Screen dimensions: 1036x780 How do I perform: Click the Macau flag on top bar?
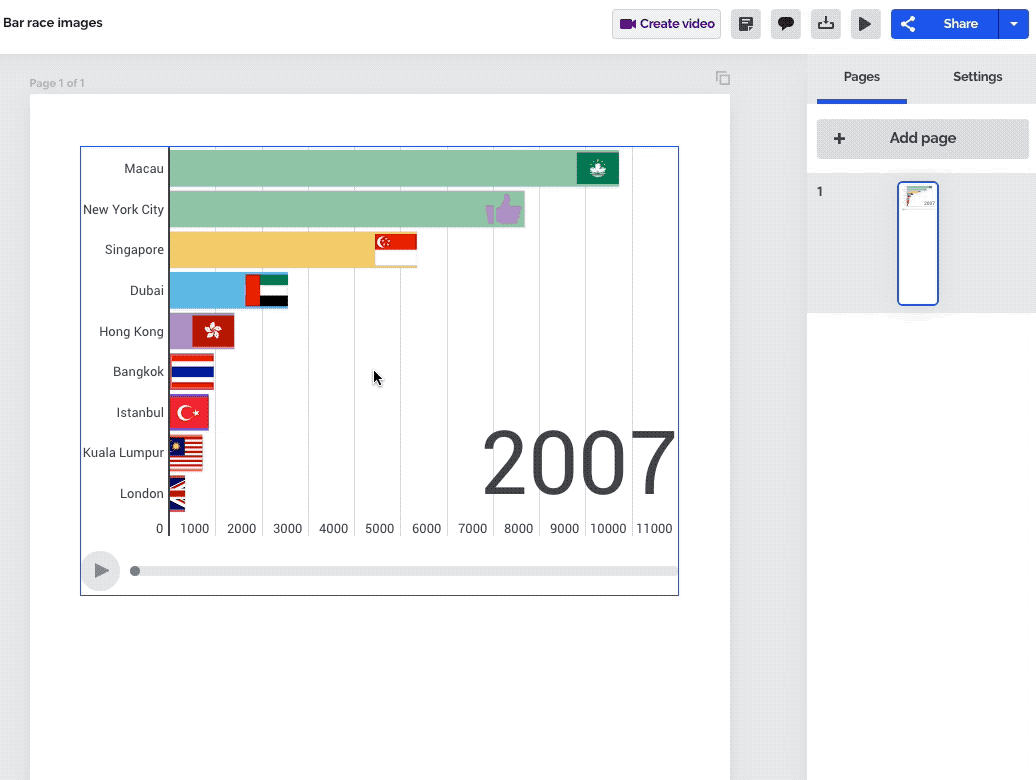[597, 169]
